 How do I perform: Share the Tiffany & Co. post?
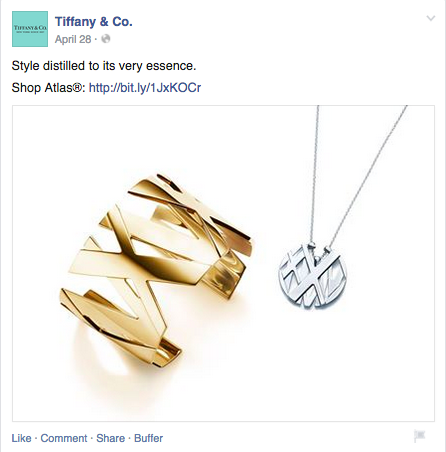click(110, 438)
